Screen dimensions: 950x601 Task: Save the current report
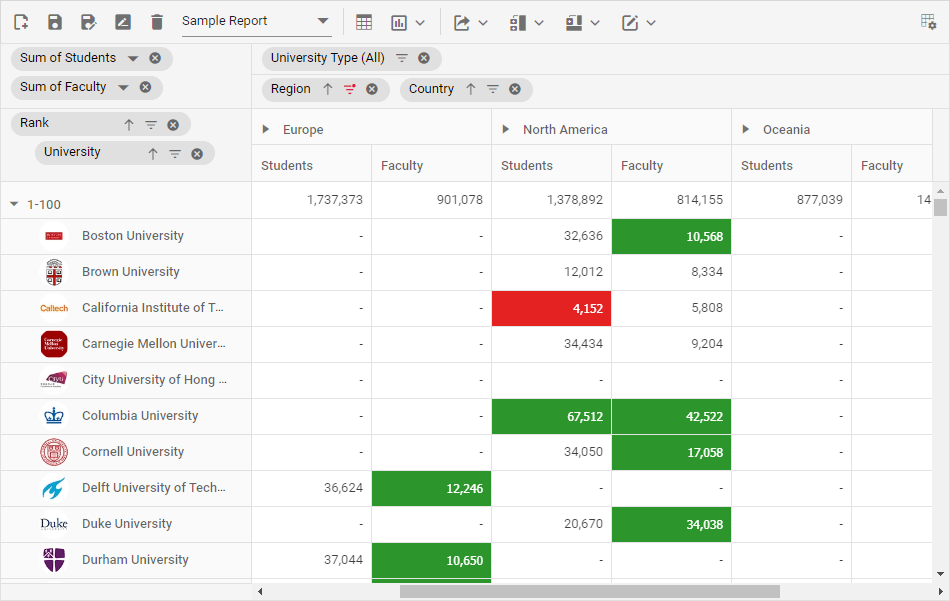click(54, 21)
